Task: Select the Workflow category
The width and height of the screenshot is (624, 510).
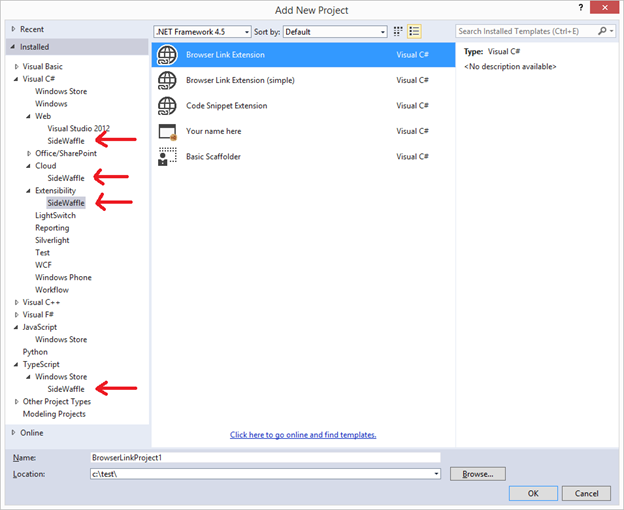Action: [x=52, y=290]
